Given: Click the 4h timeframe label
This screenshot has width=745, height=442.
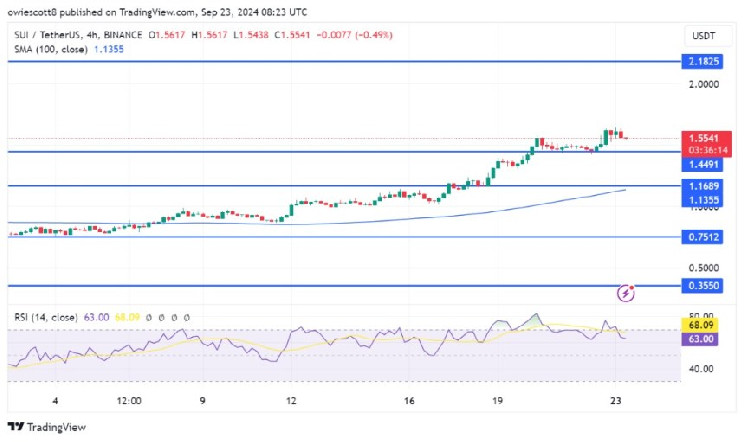Looking at the screenshot, I should (92, 35).
